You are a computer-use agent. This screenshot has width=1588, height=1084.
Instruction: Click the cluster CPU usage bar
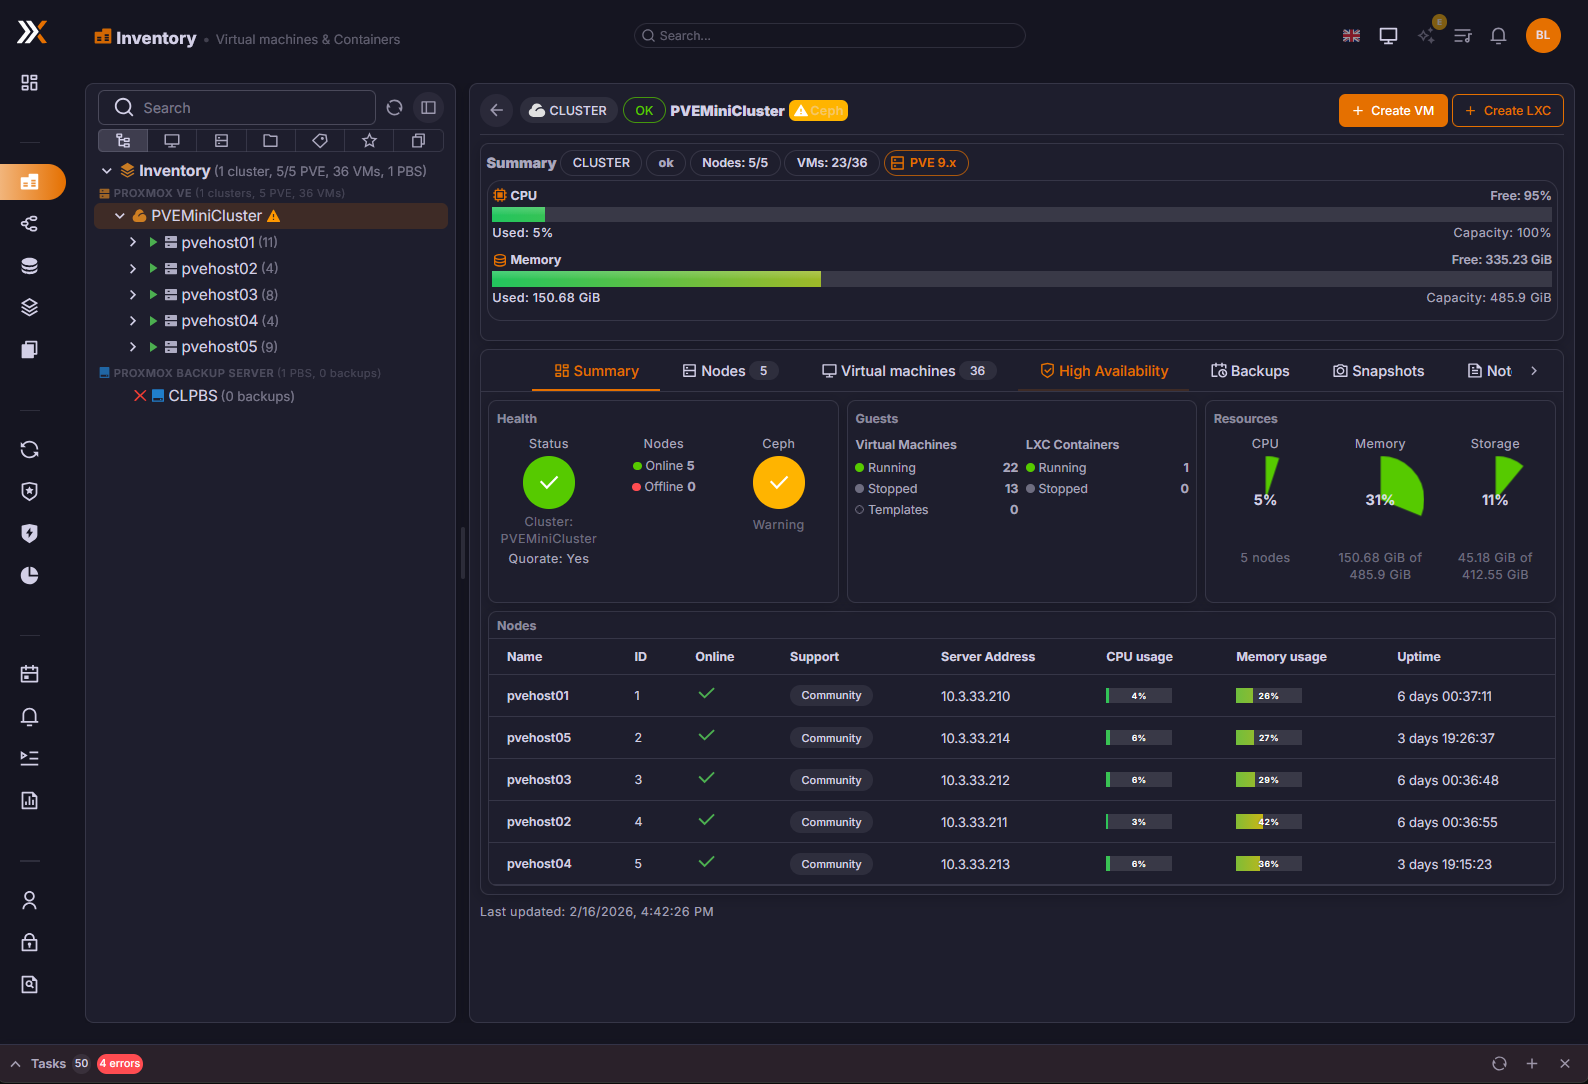click(1022, 214)
